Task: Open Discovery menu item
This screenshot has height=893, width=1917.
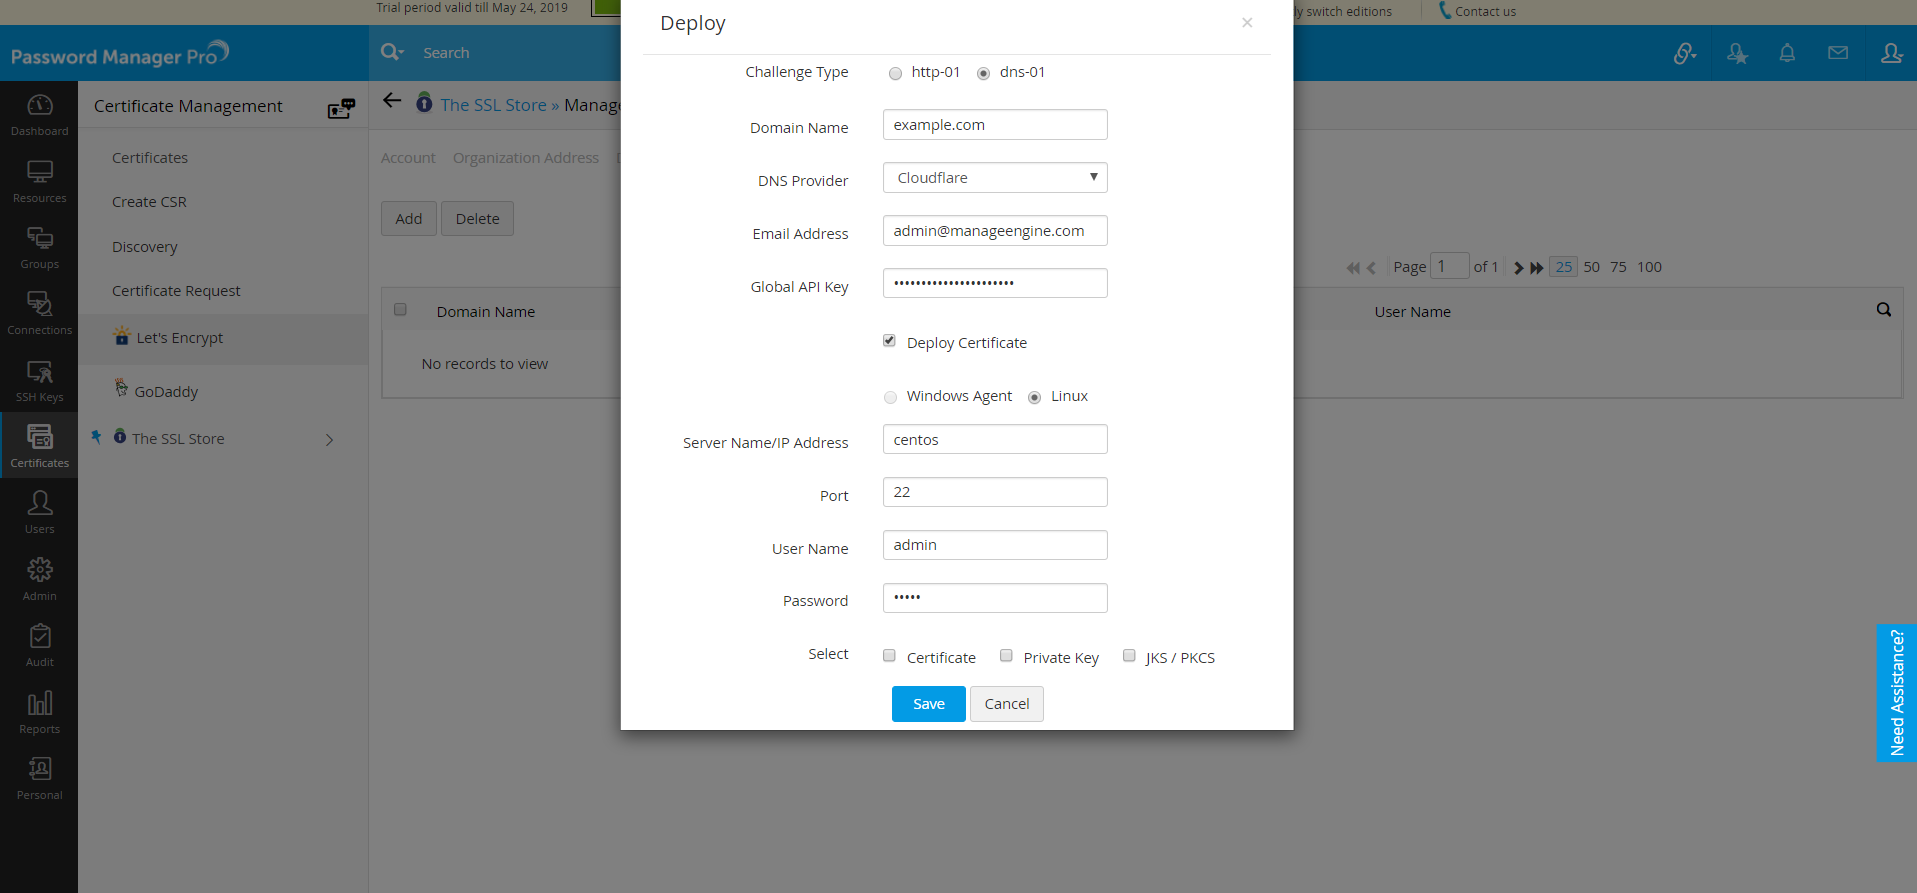Action: tap(145, 247)
